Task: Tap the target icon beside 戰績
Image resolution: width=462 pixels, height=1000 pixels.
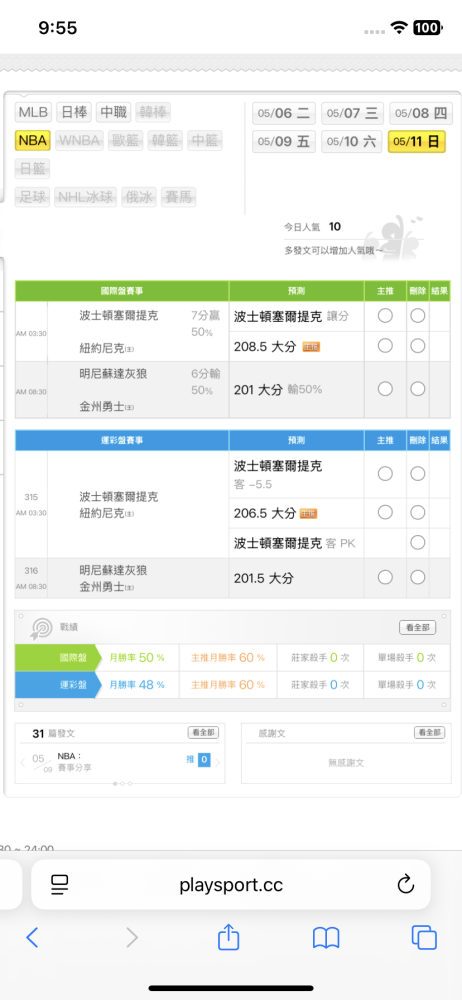Action: (x=41, y=628)
